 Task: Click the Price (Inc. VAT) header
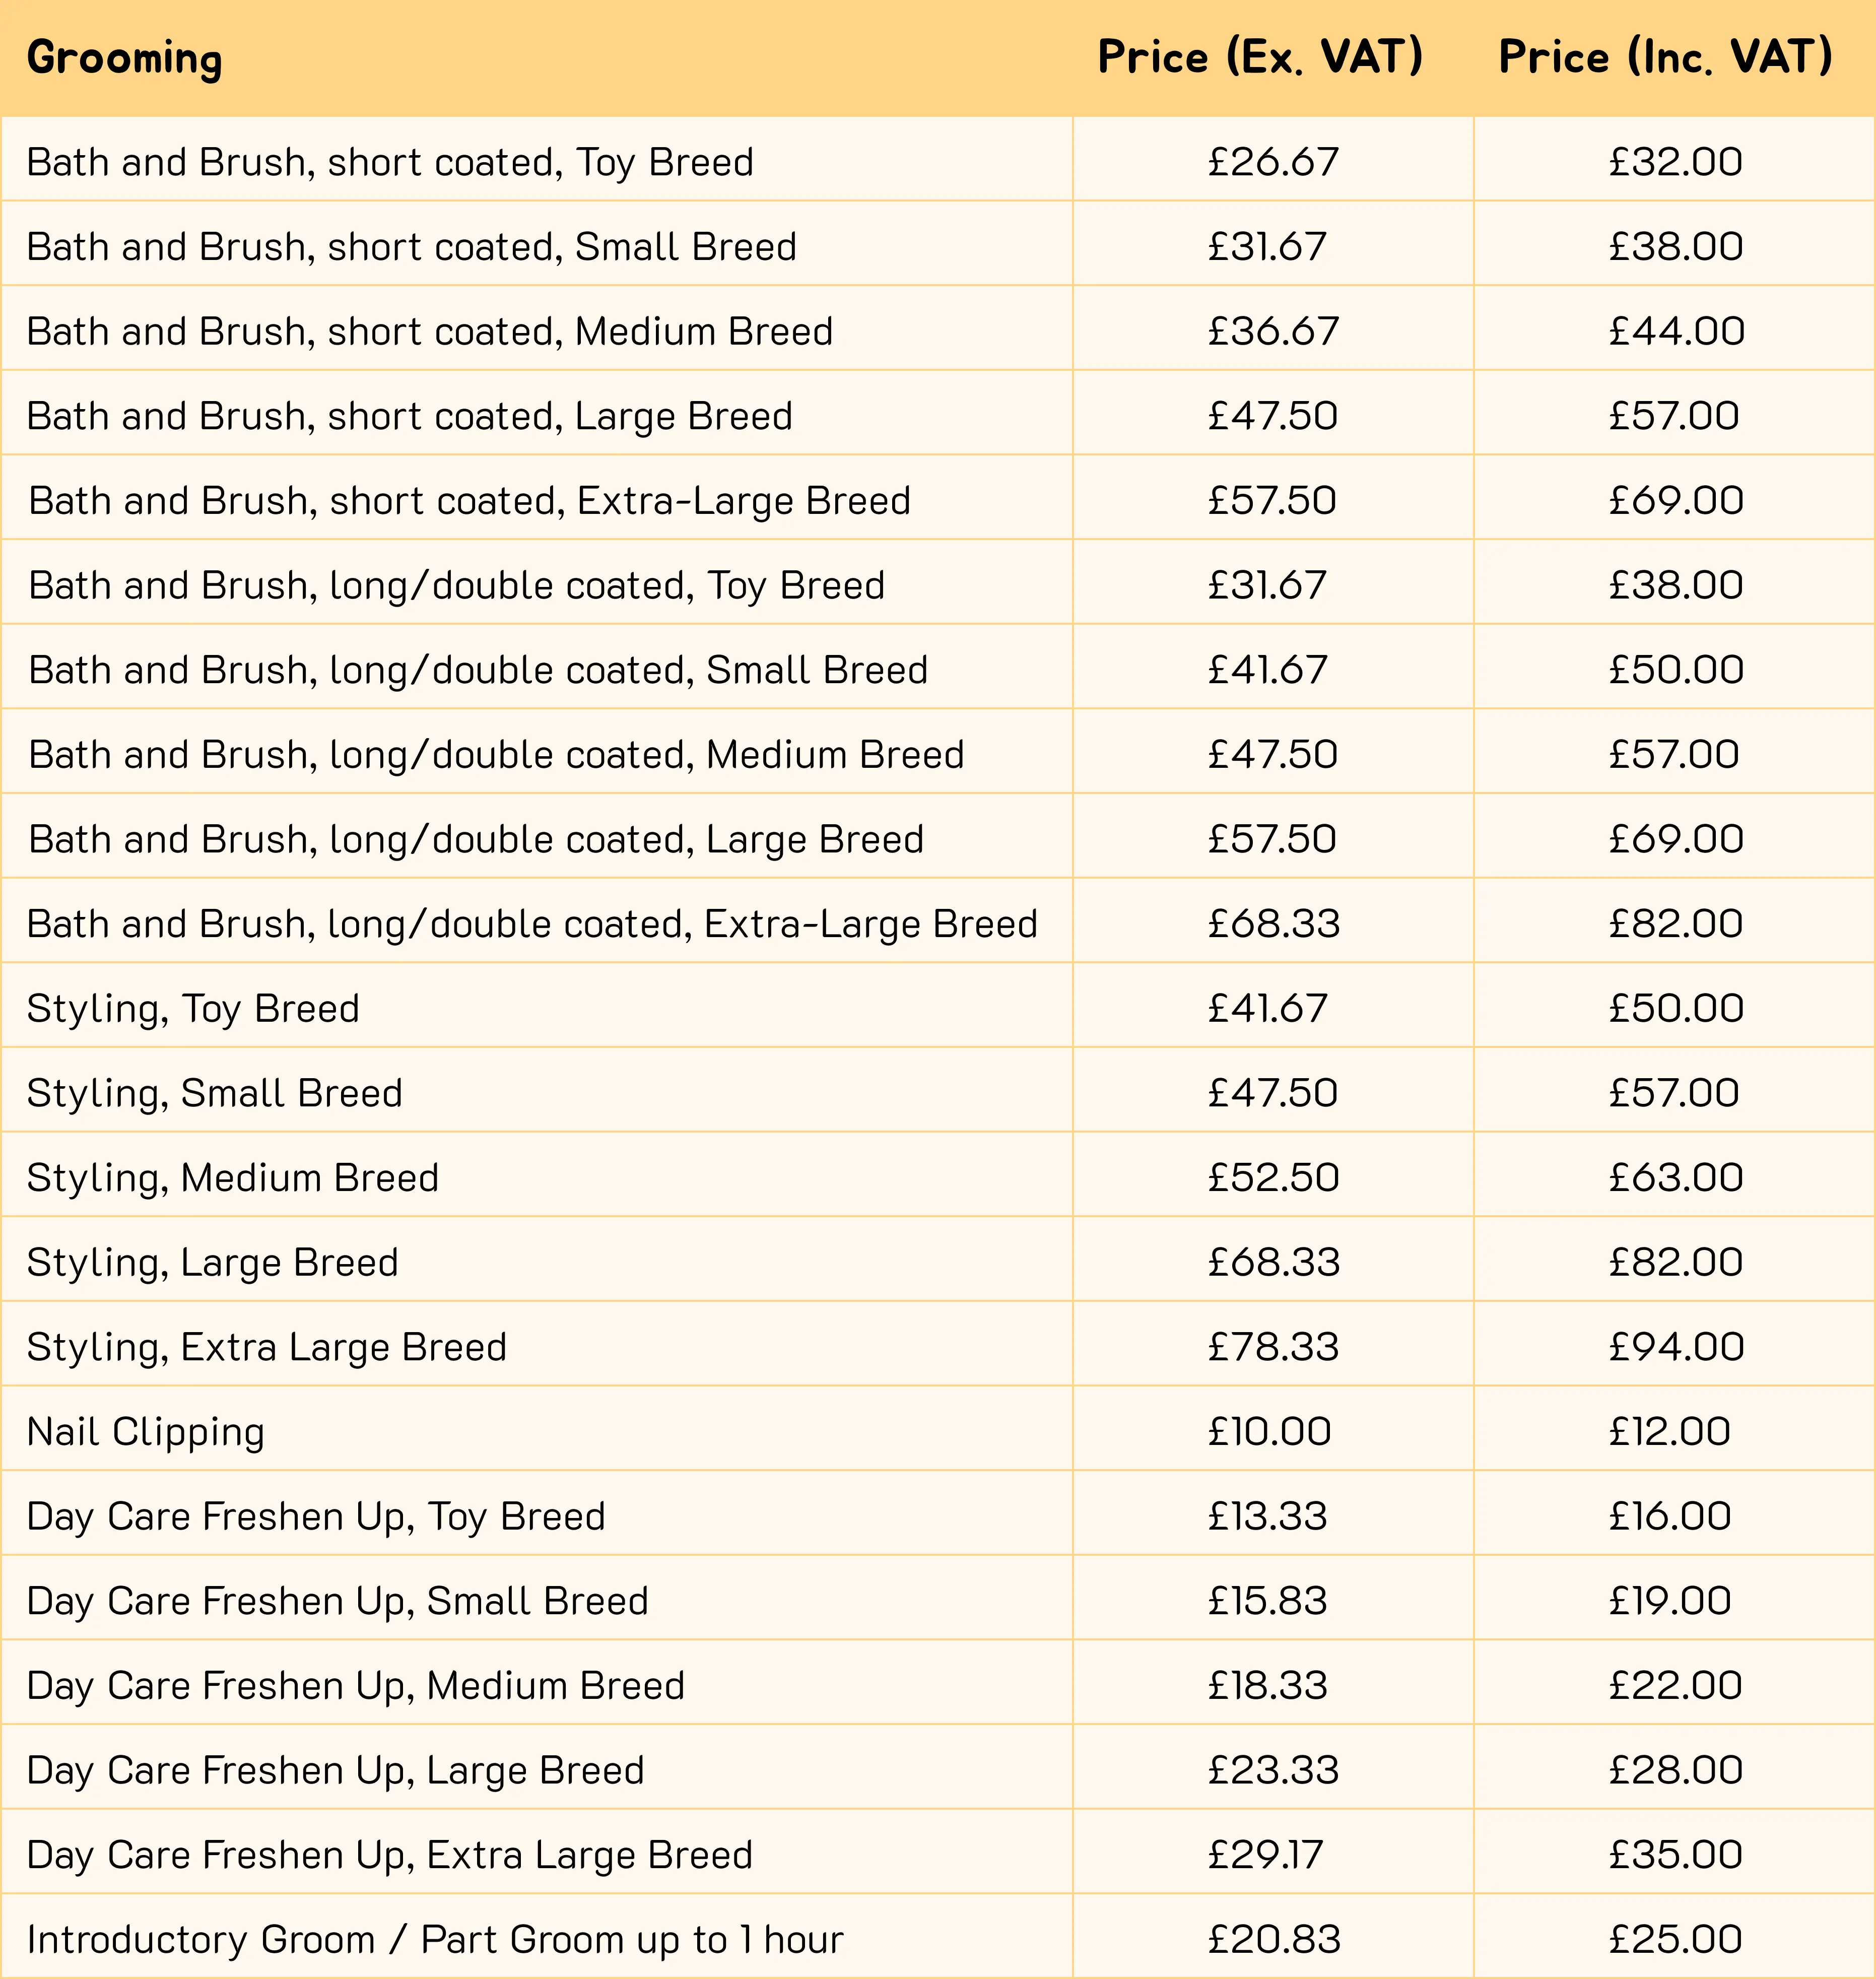(x=1665, y=57)
